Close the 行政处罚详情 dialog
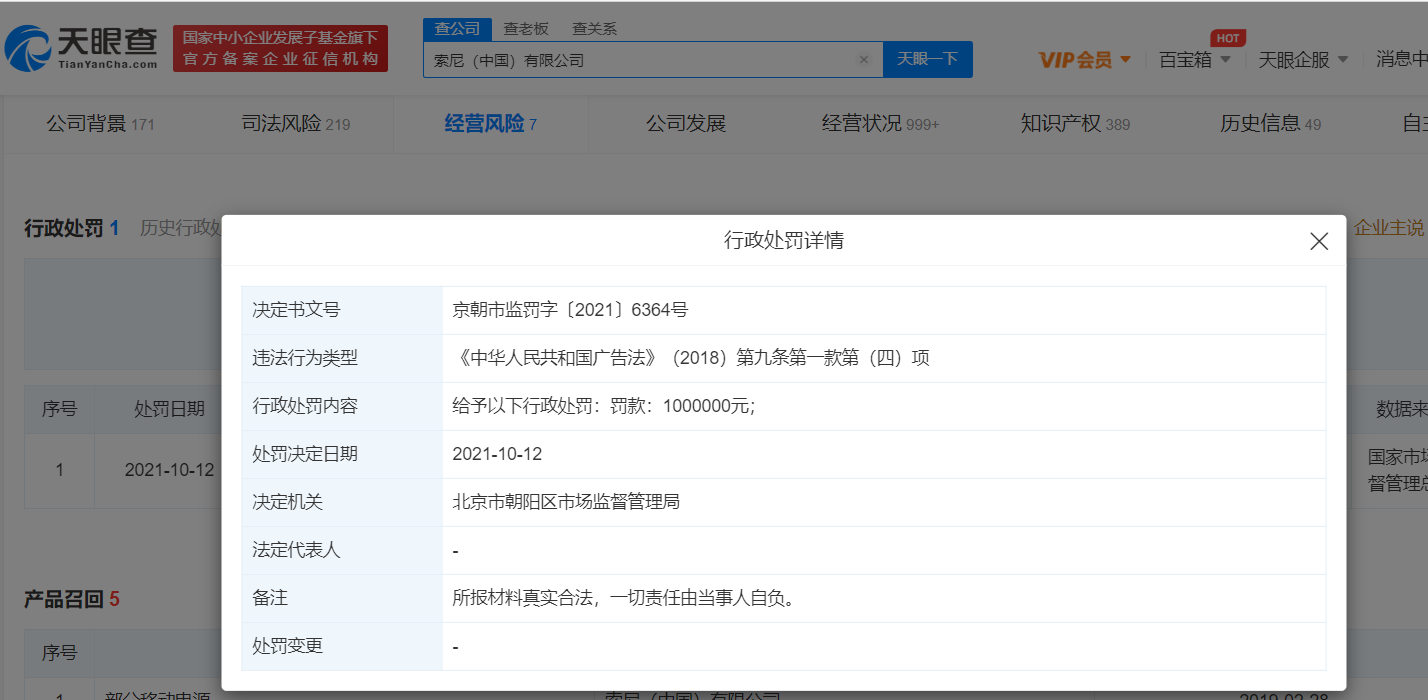The height and width of the screenshot is (700, 1428). point(1319,241)
